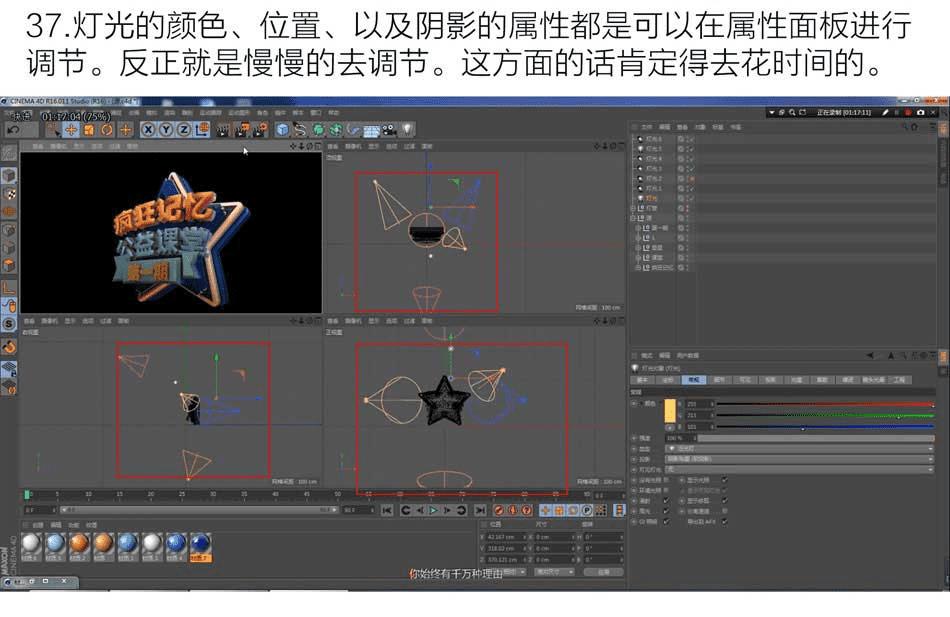Click the Camera object icon
950x617 pixels.
(389, 130)
